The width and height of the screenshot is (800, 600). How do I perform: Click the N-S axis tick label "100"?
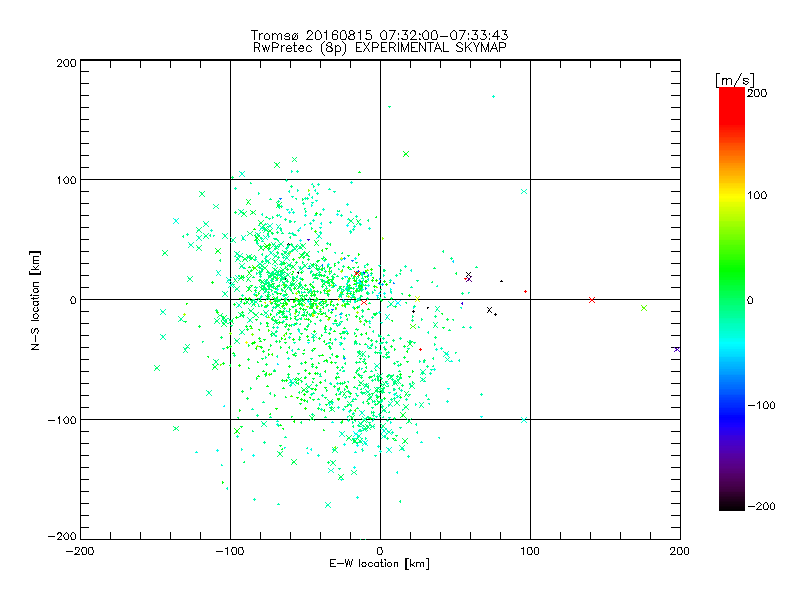pos(66,180)
